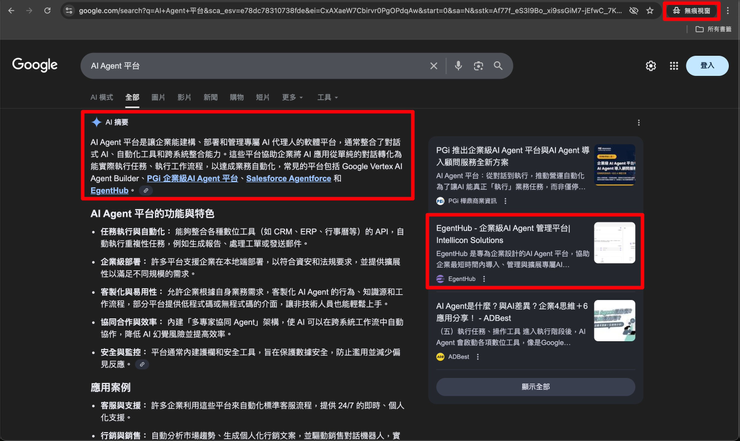Switch to the 購物 tab
Screen dimensions: 740x441
coord(236,97)
